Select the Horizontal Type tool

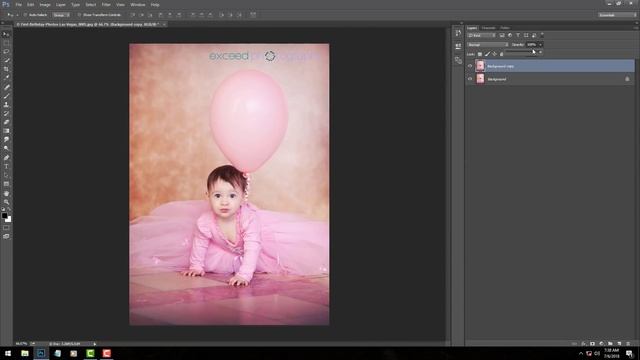tap(6, 167)
